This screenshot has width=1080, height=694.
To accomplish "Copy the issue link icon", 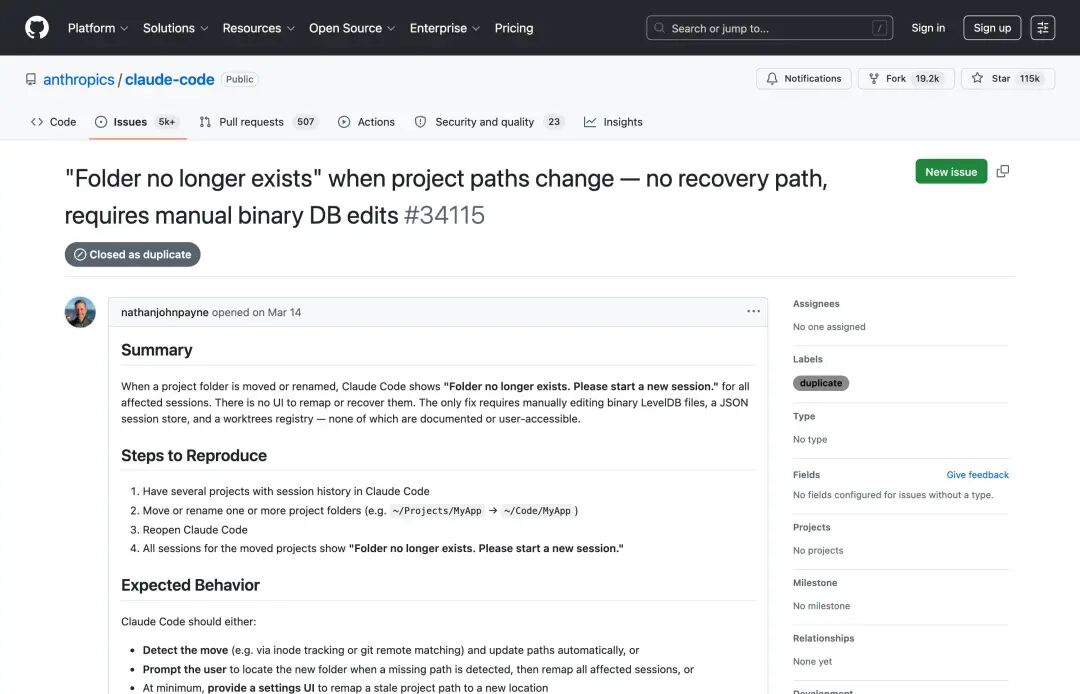I will pyautogui.click(x=1003, y=171).
